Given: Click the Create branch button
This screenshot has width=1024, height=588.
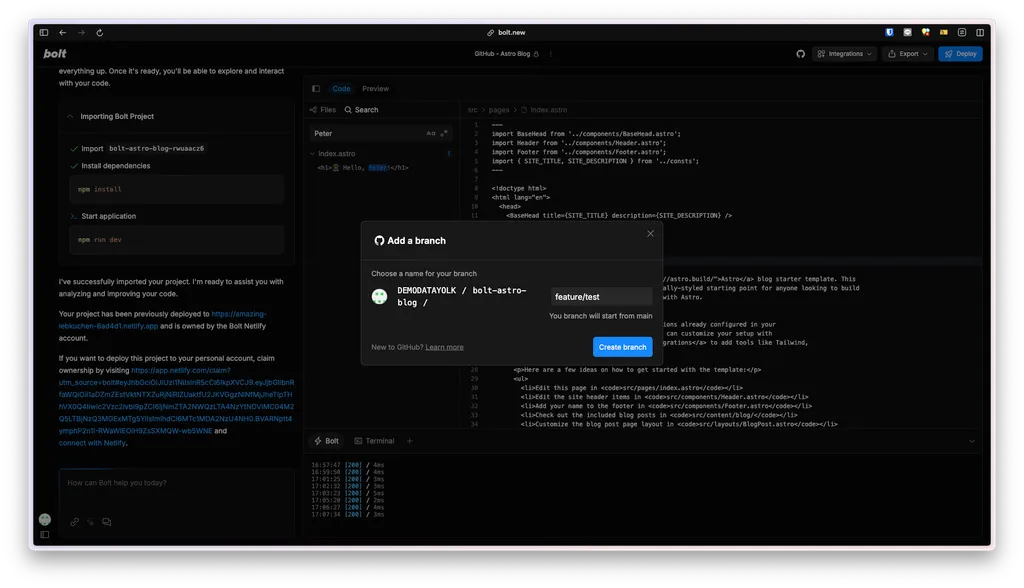Looking at the screenshot, I should pos(622,347).
